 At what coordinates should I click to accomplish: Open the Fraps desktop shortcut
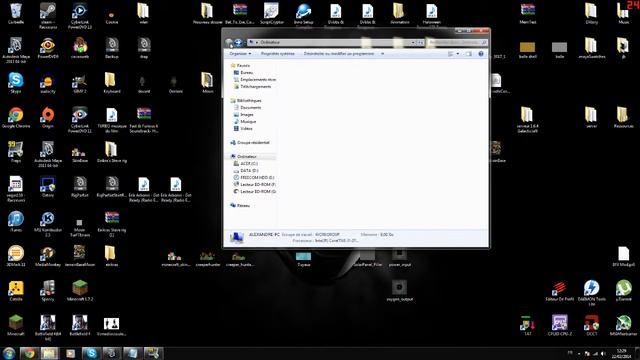click(x=16, y=152)
